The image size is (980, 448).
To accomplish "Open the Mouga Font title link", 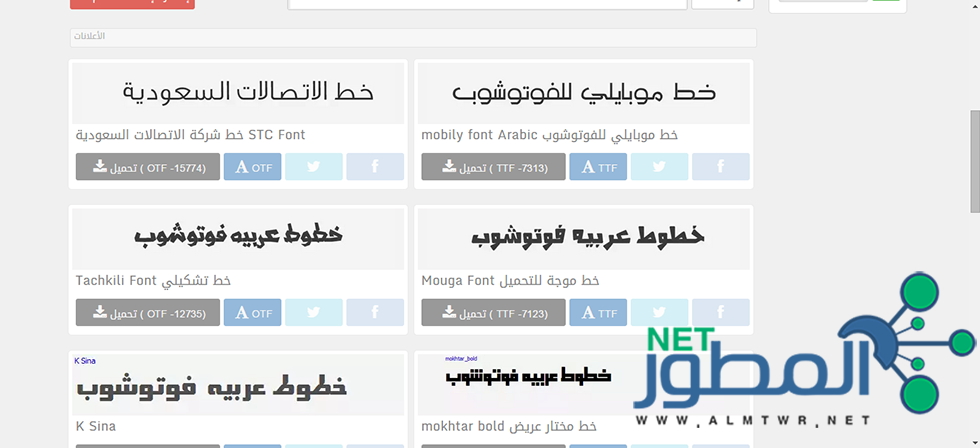I will click(x=511, y=281).
